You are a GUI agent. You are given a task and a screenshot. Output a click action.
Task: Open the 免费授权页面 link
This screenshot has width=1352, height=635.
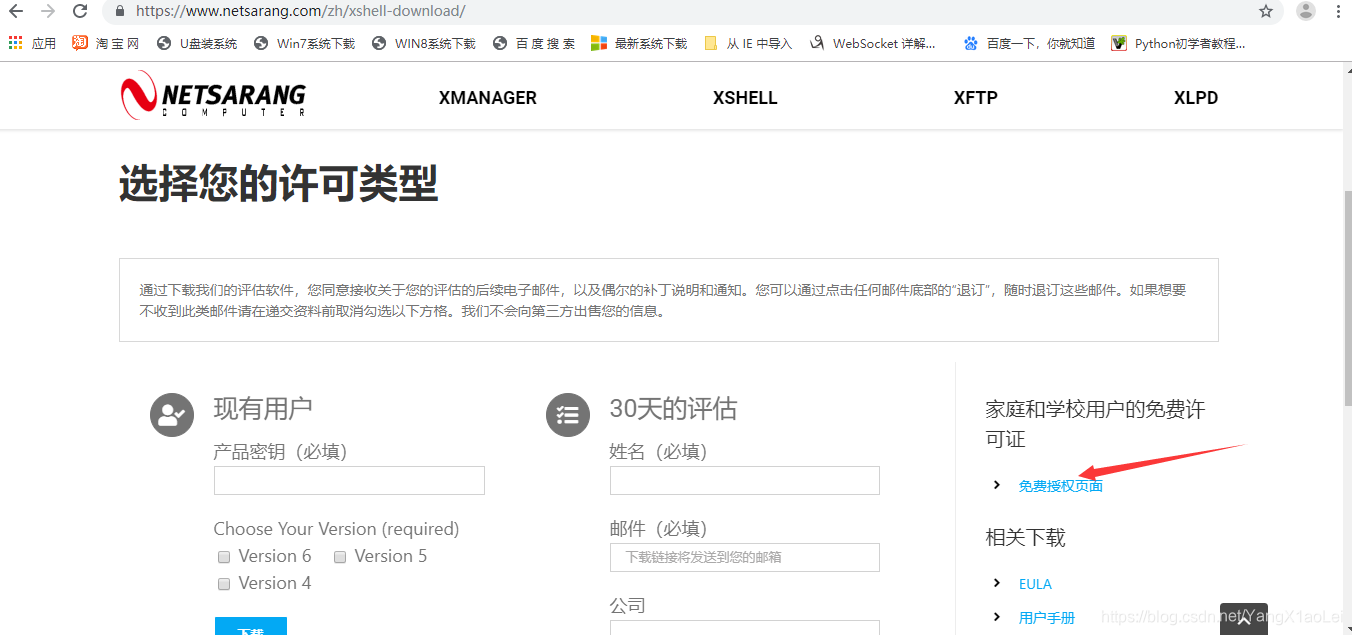tap(1061, 486)
